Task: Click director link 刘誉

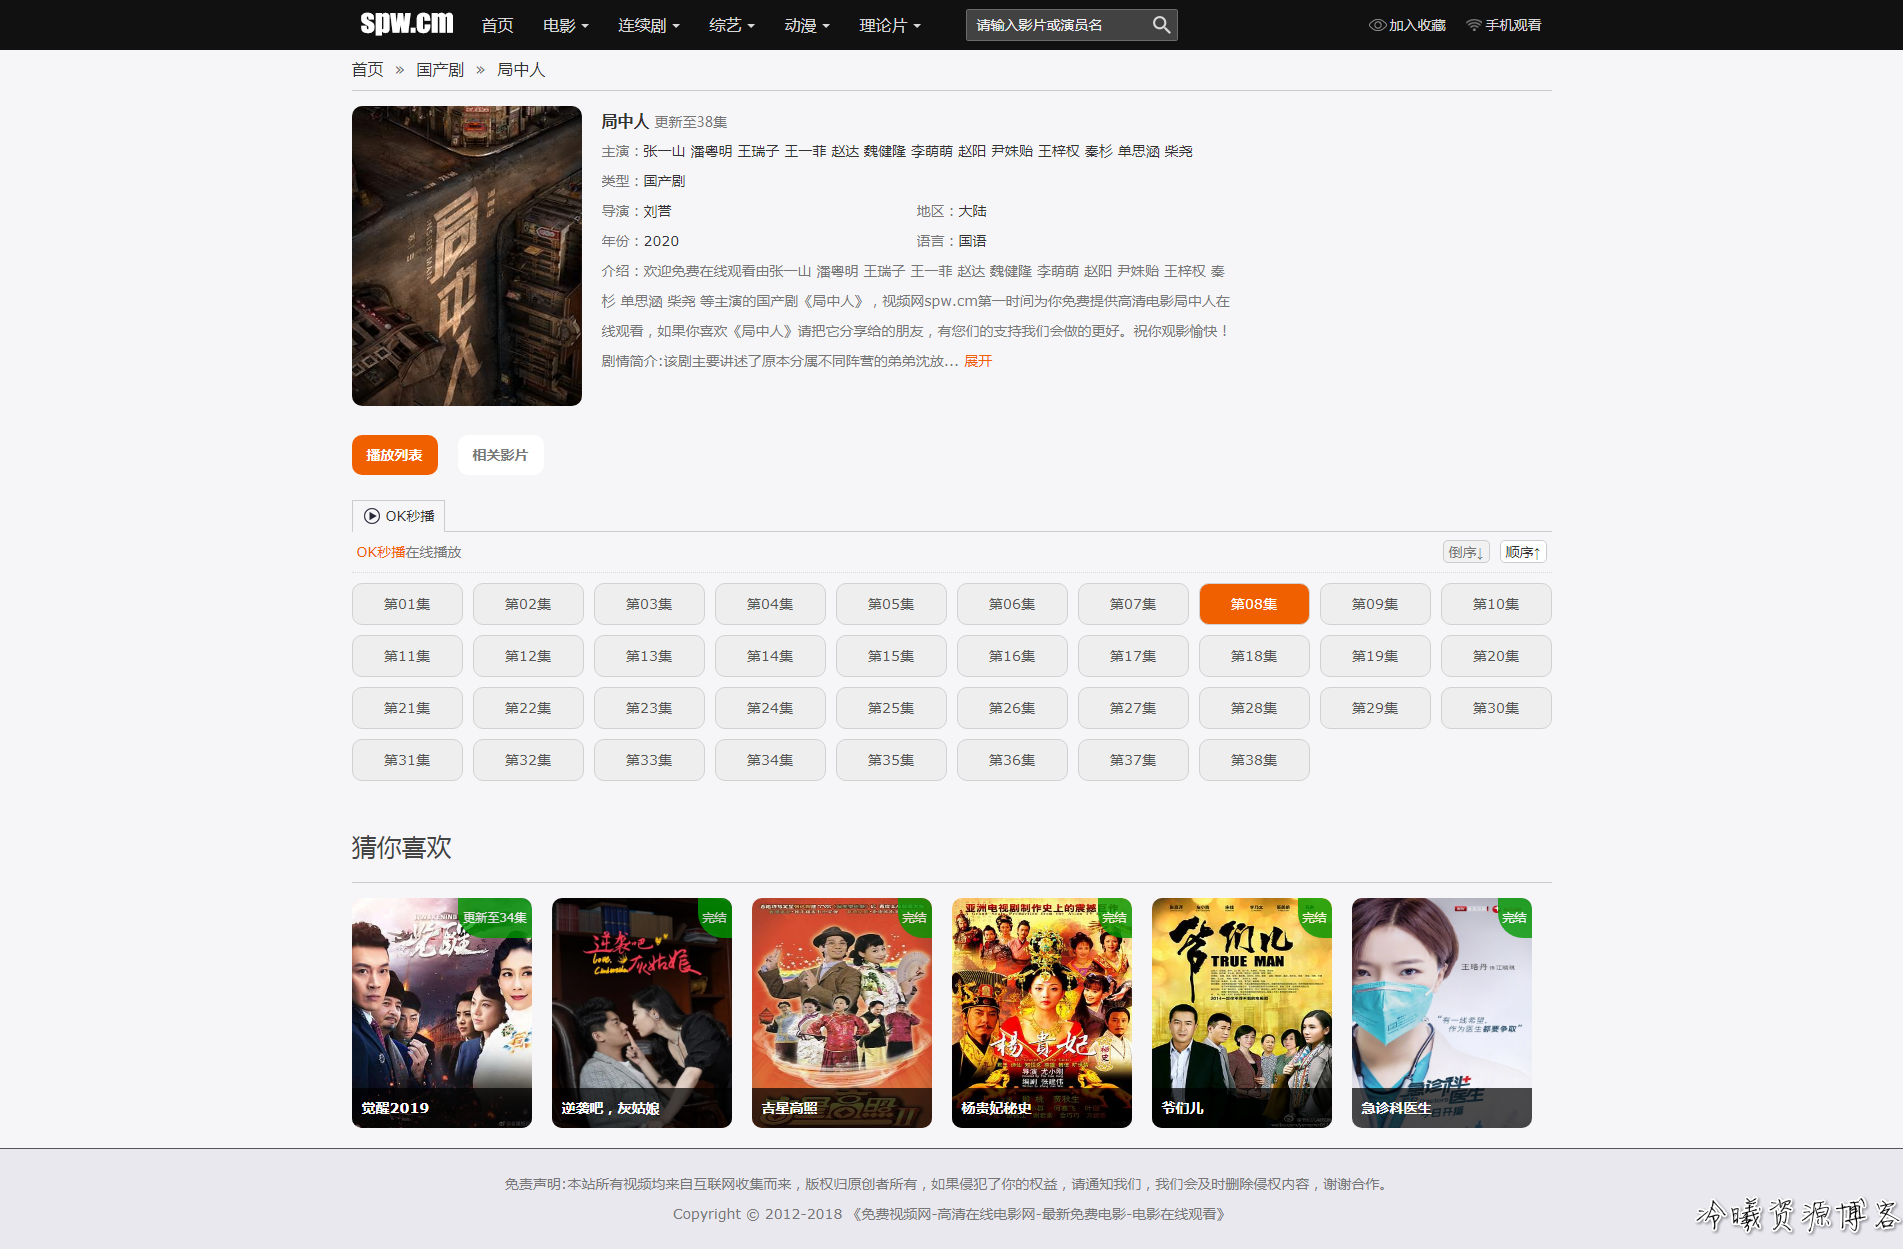Action: click(x=657, y=211)
